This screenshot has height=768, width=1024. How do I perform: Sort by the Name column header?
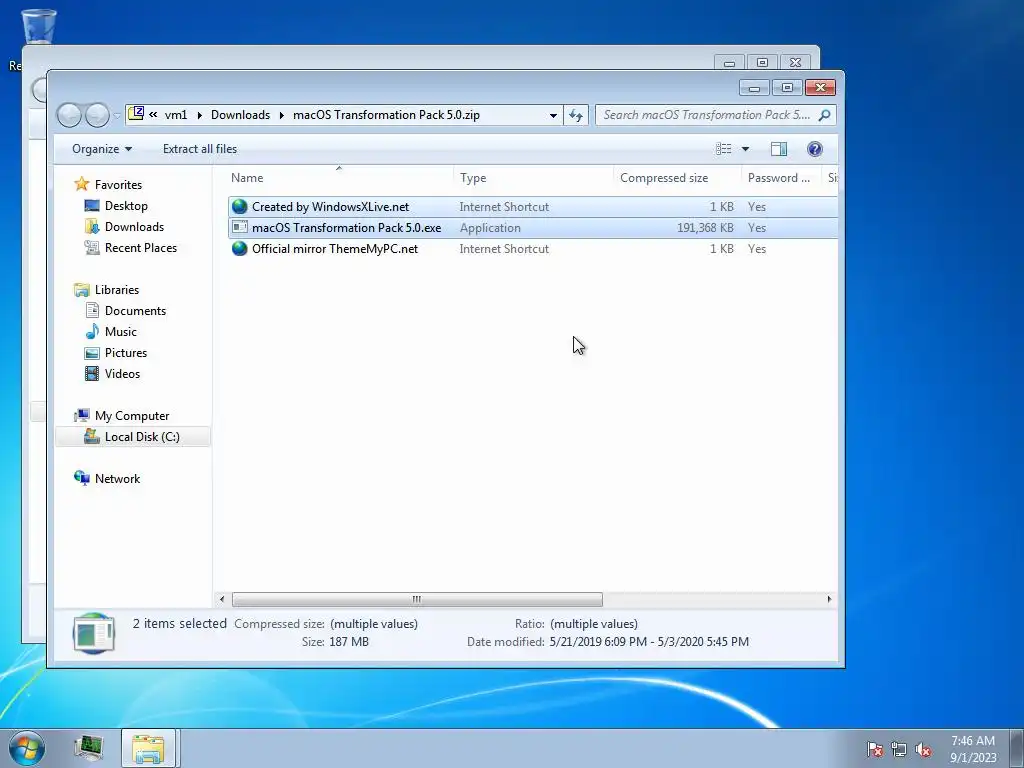(339, 178)
